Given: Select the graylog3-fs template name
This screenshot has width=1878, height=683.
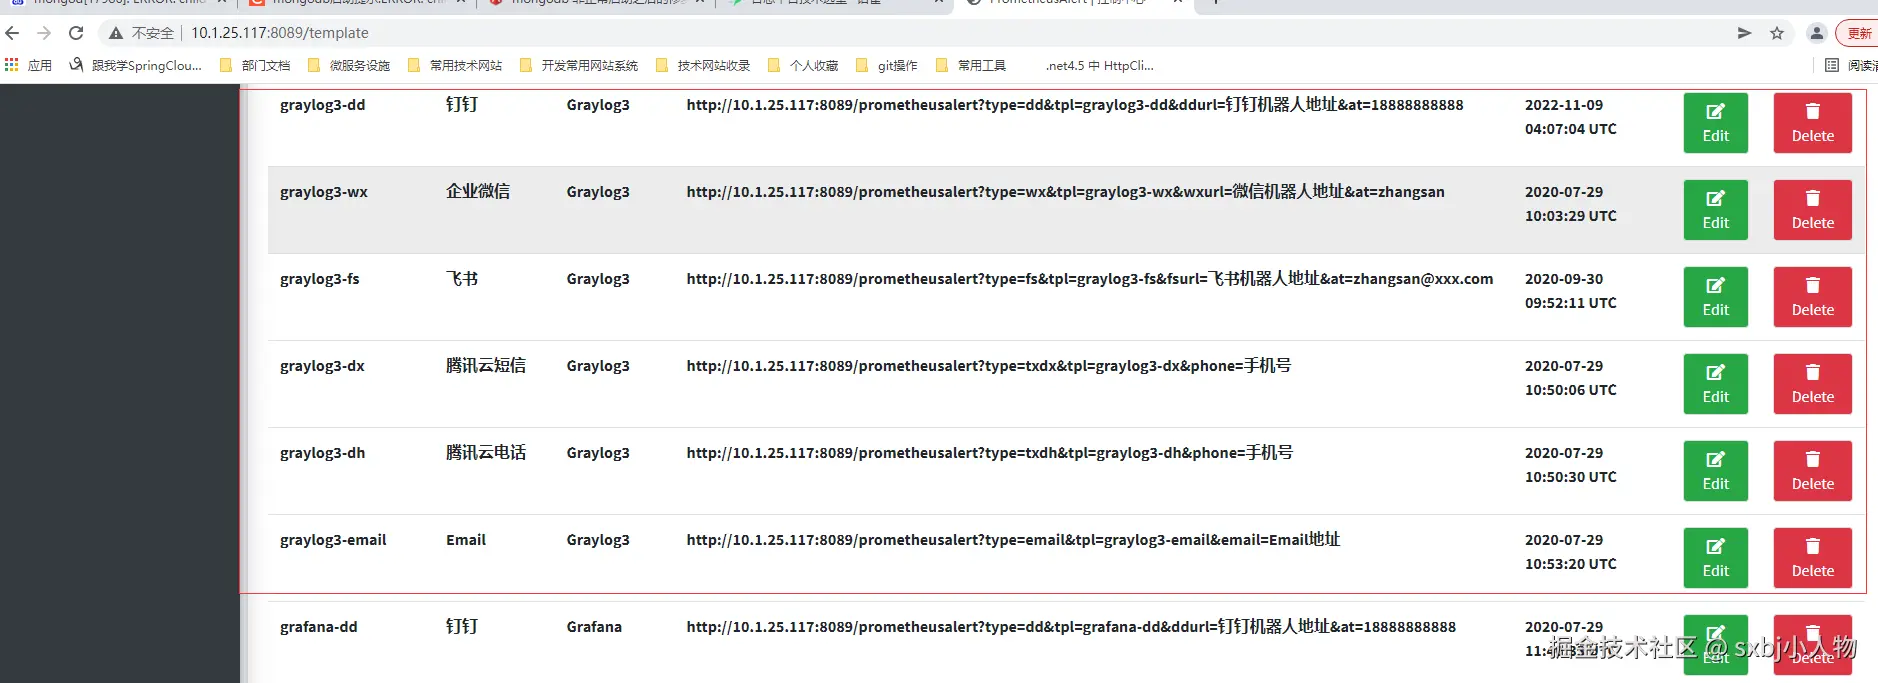Looking at the screenshot, I should click(319, 279).
